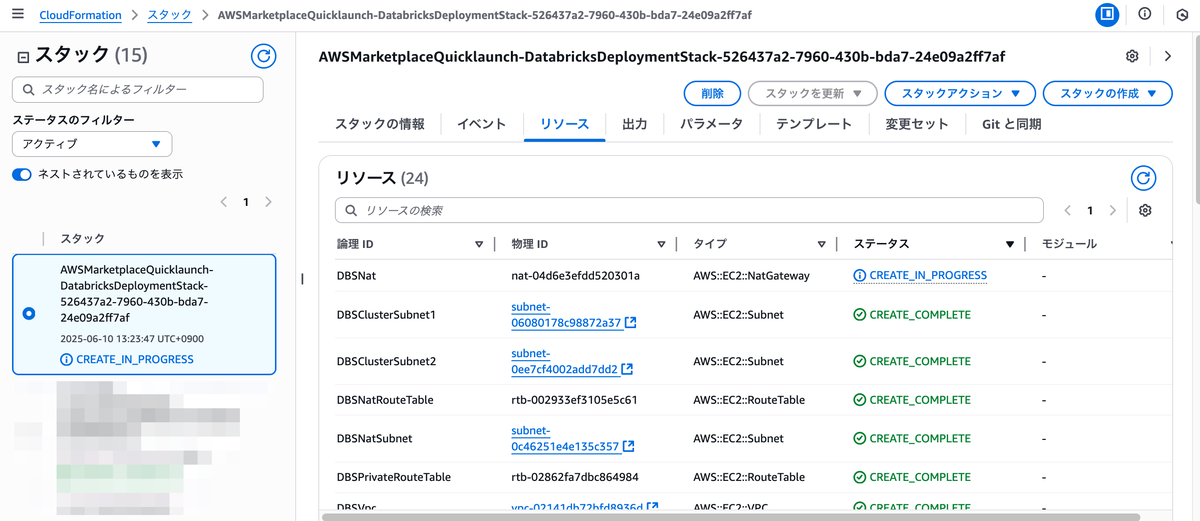Screen dimensions: 1200x521
Task: Sort by 論理 ID column arrow
Action: click(x=478, y=244)
